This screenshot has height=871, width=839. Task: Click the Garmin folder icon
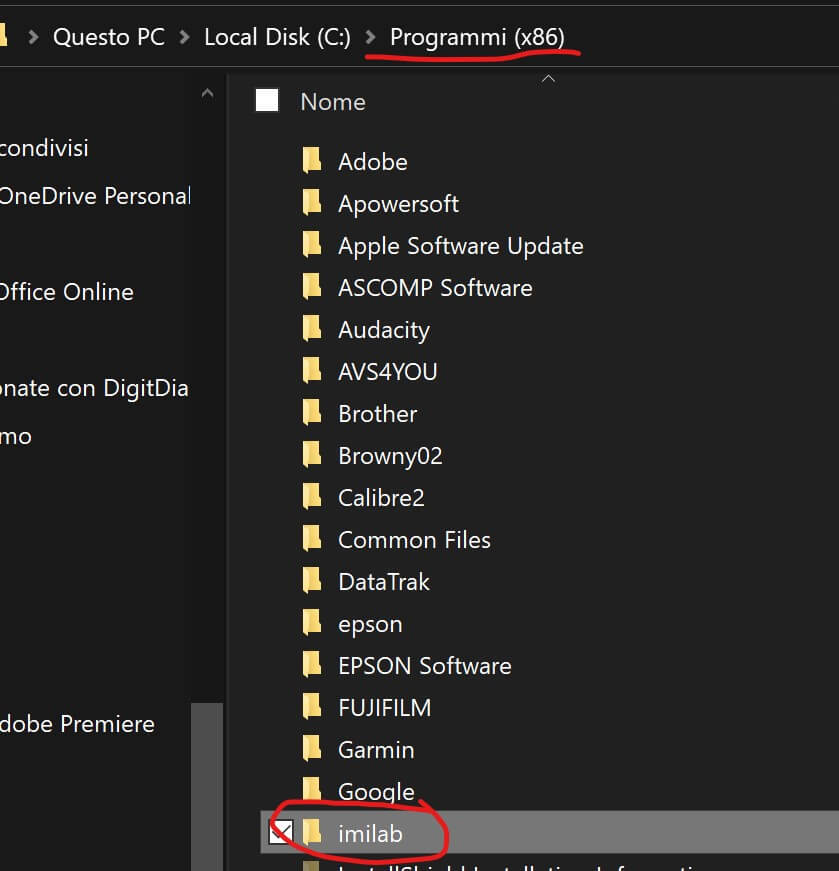[312, 749]
